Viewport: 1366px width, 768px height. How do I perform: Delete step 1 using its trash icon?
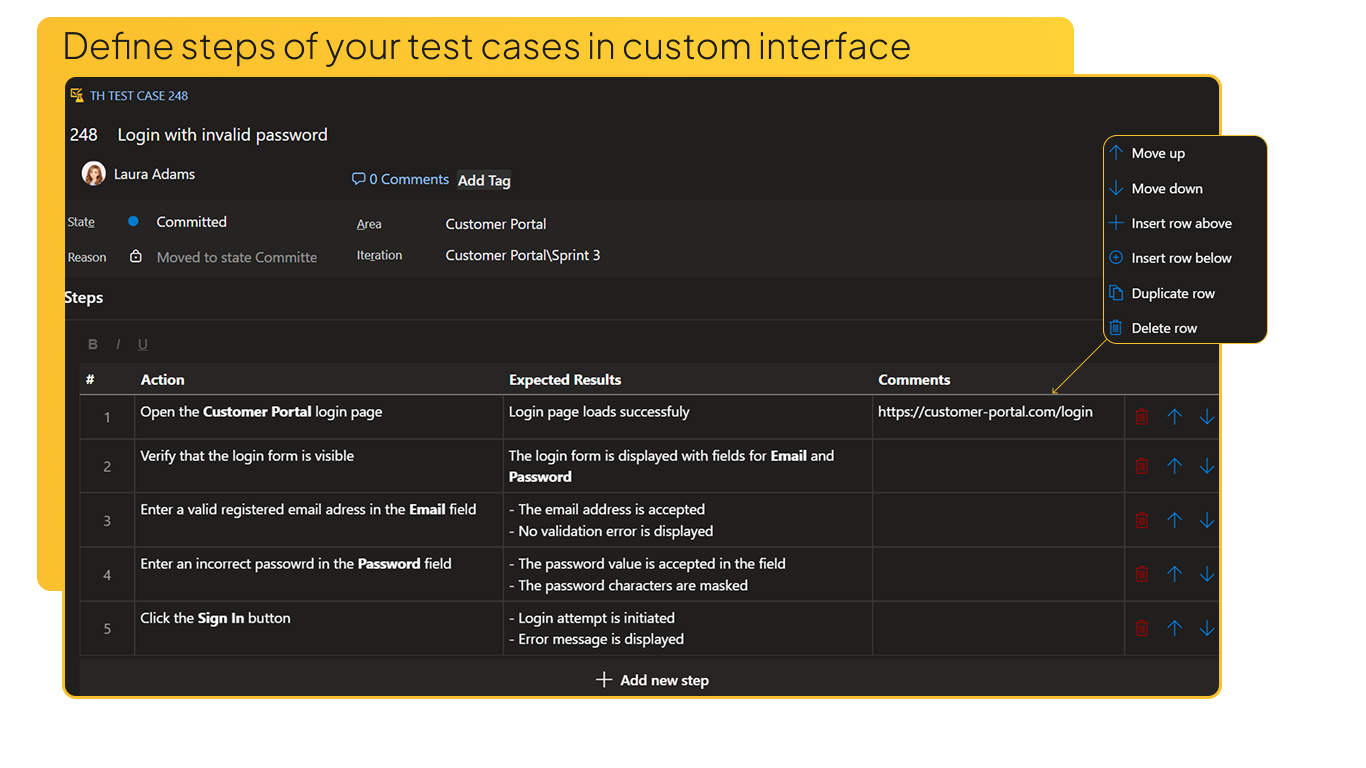coord(1141,416)
